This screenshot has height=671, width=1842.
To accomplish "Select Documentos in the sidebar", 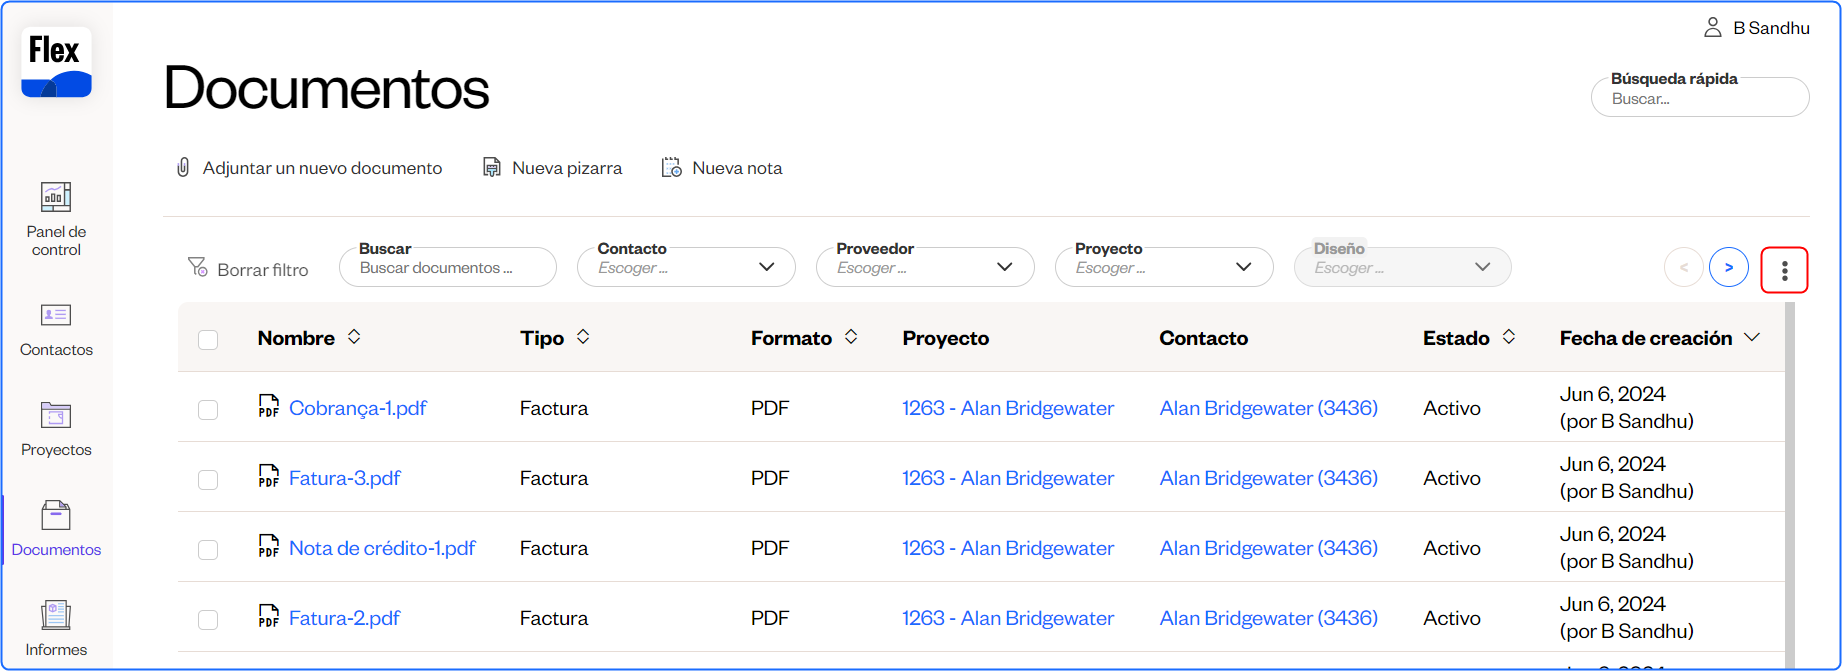I will point(56,529).
